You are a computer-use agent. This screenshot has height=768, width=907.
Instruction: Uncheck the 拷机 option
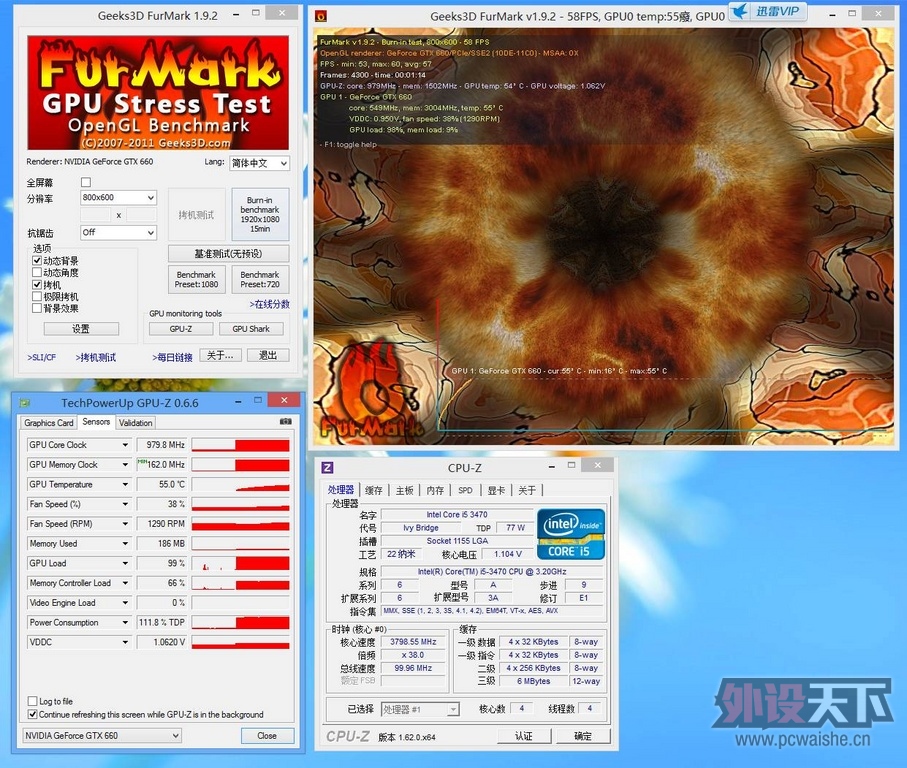(37, 285)
